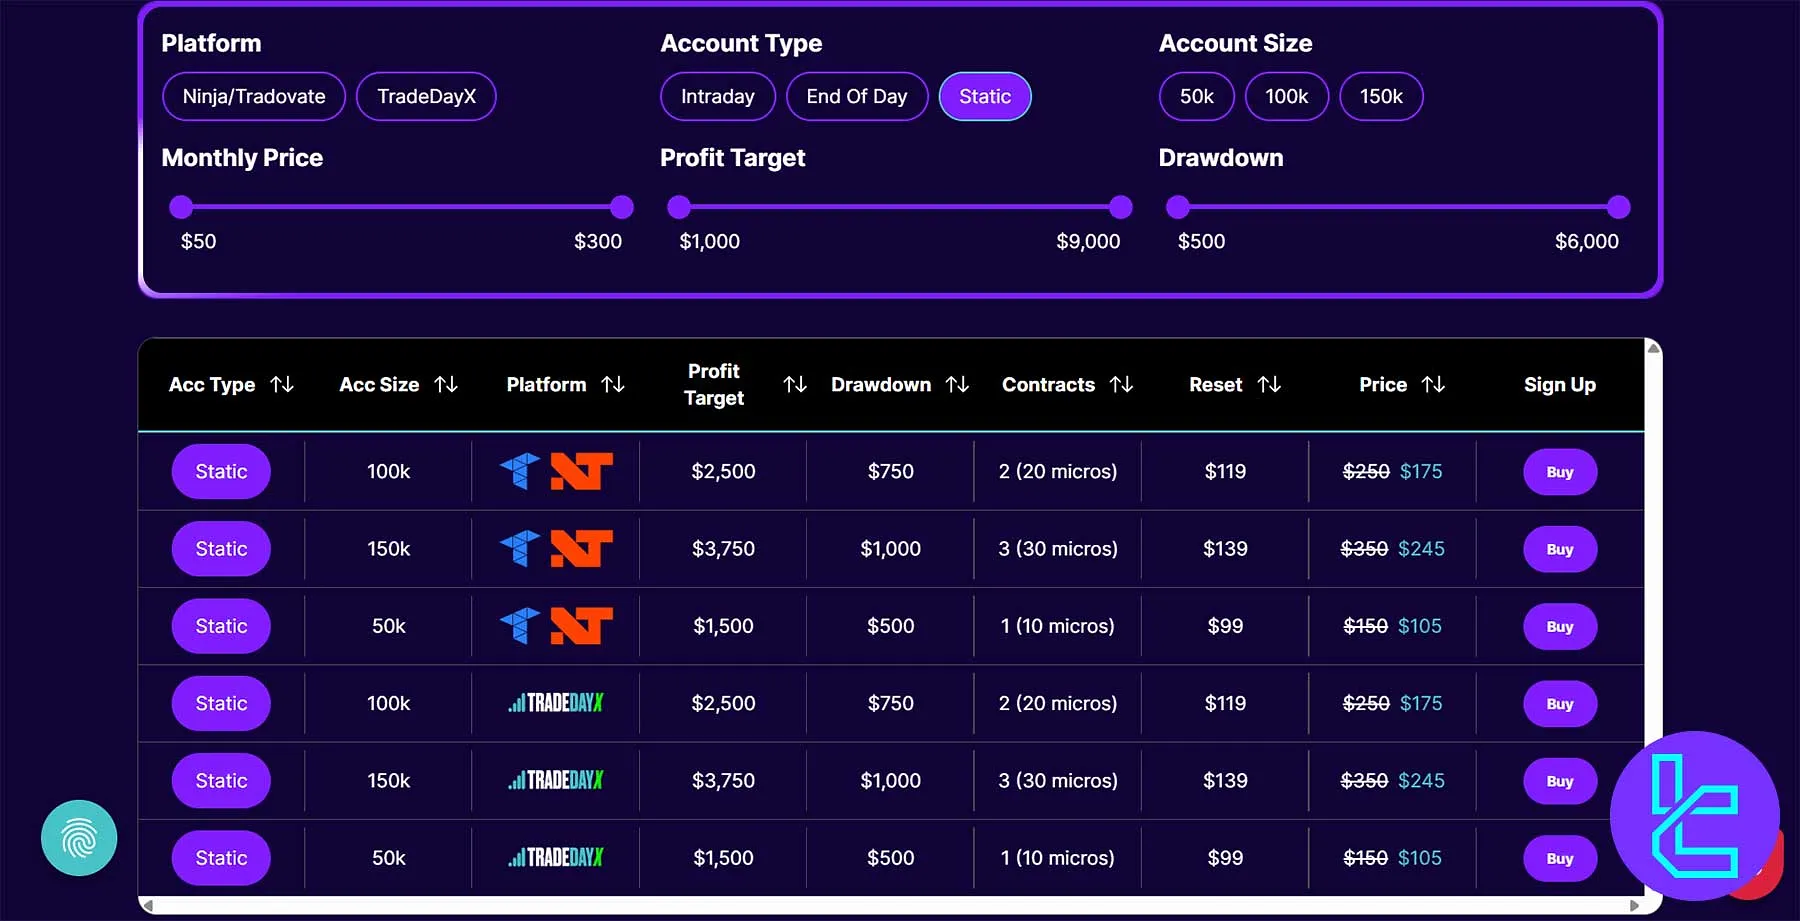Image resolution: width=1800 pixels, height=921 pixels.
Task: Sort table by Reset column arrows
Action: 1269,384
